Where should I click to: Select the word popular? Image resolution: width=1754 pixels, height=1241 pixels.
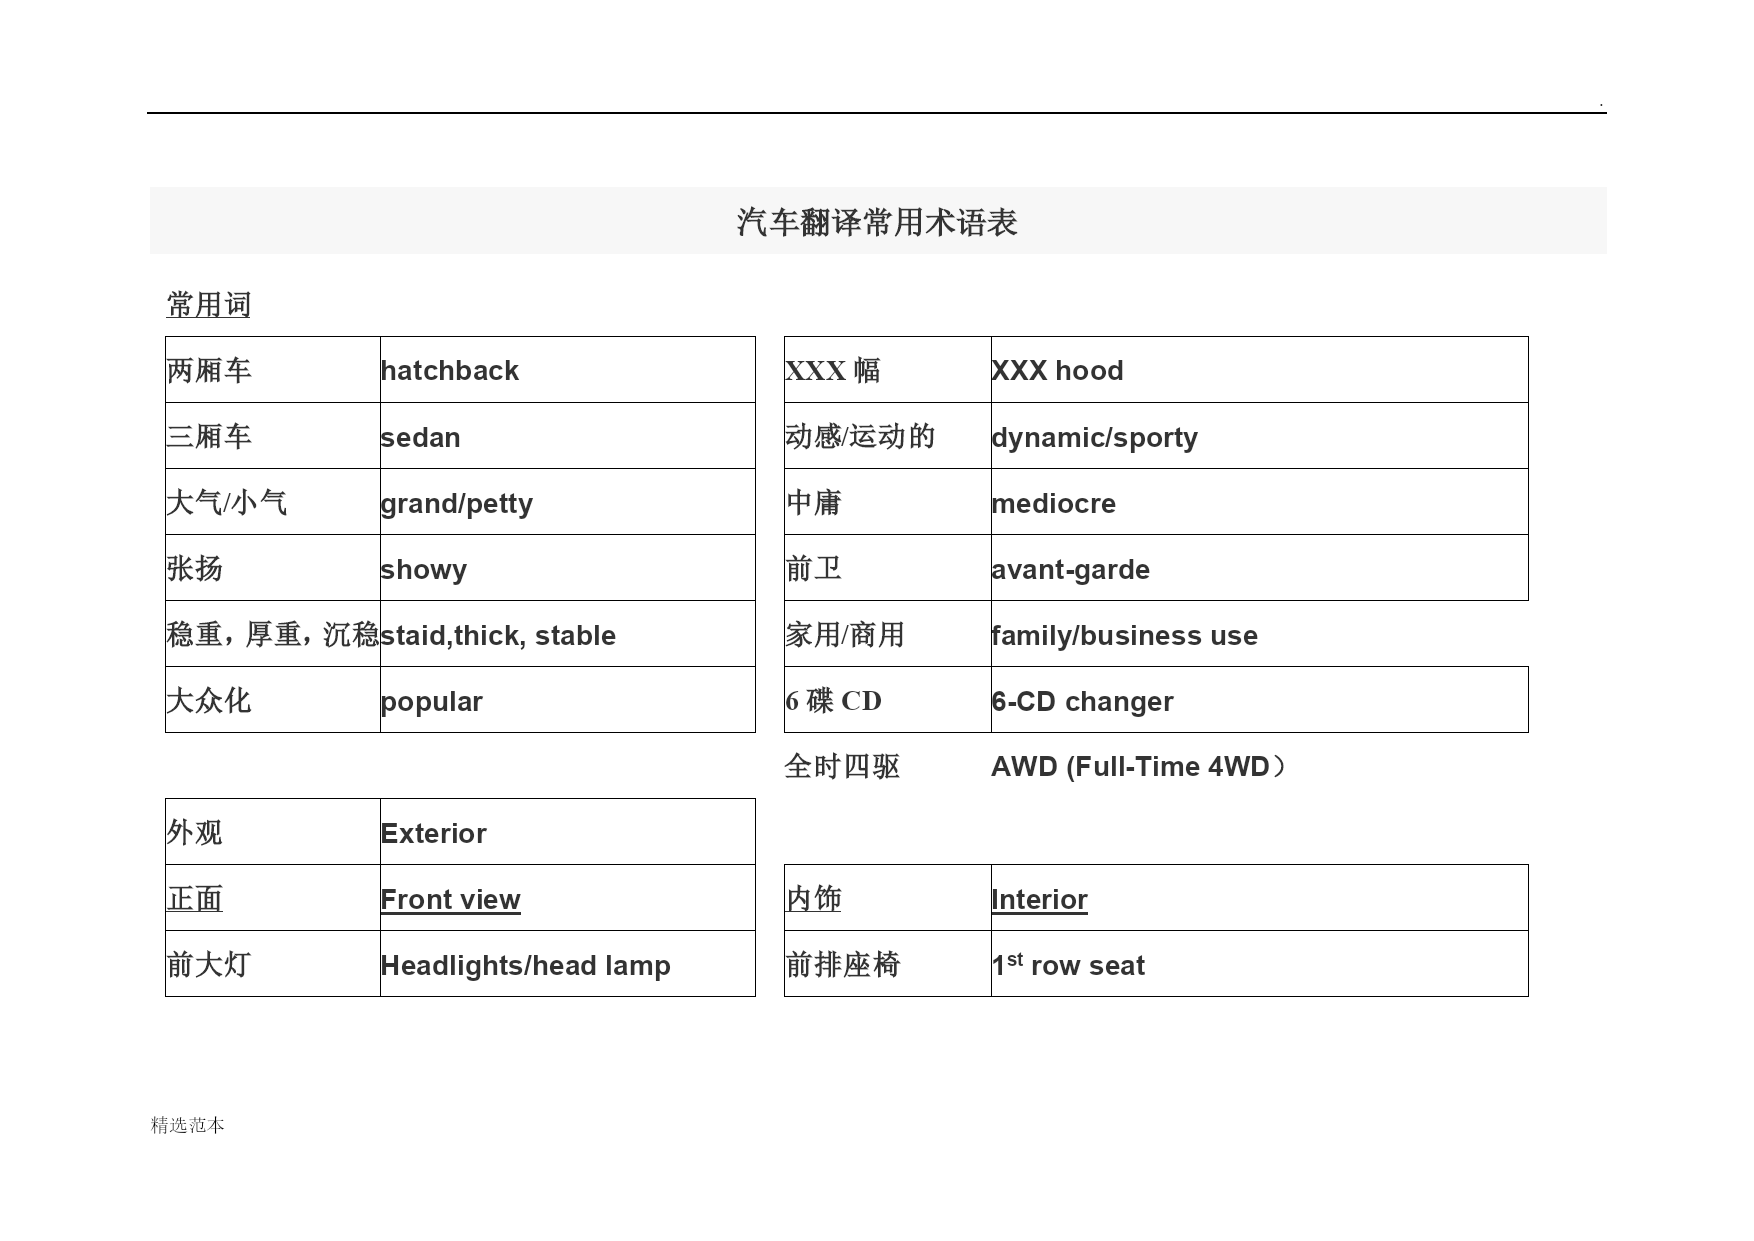[x=431, y=702]
